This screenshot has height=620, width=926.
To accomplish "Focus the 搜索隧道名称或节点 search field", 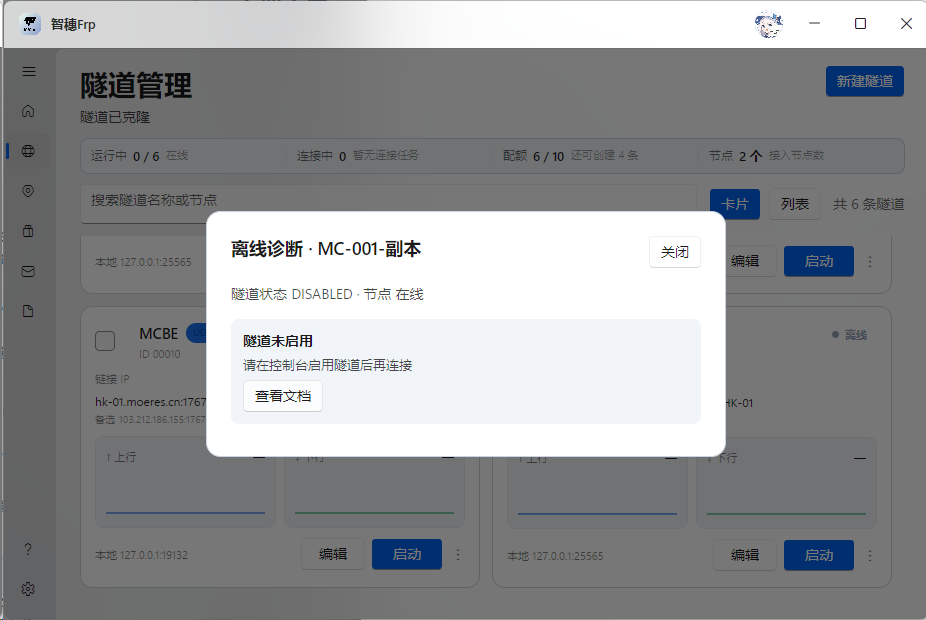I will click(389, 200).
